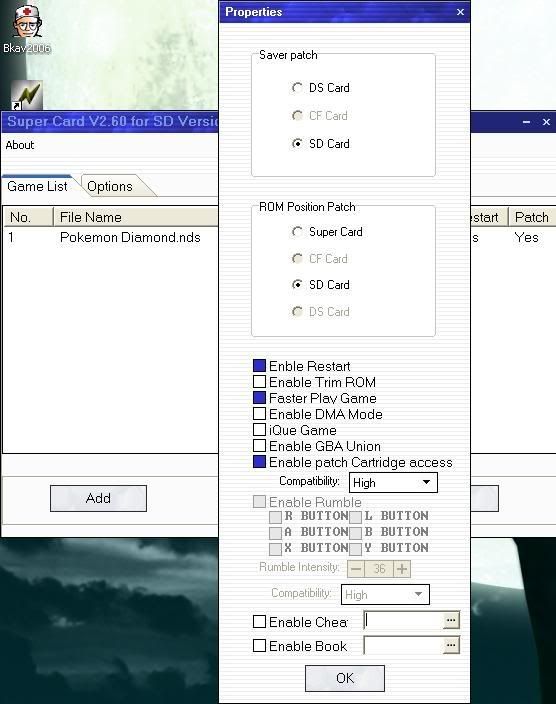
Task: Close the Properties dialog
Action: tap(460, 12)
